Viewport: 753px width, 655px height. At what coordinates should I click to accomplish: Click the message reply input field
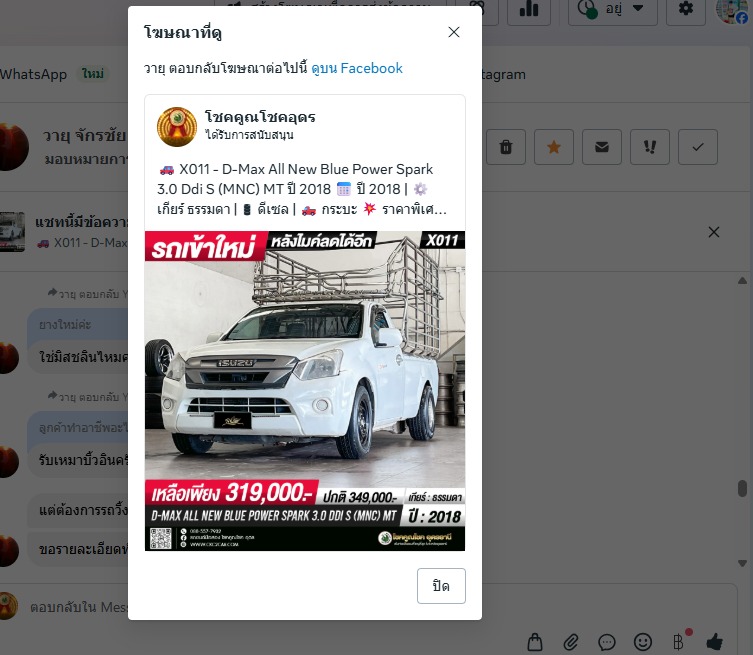pyautogui.click(x=79, y=607)
